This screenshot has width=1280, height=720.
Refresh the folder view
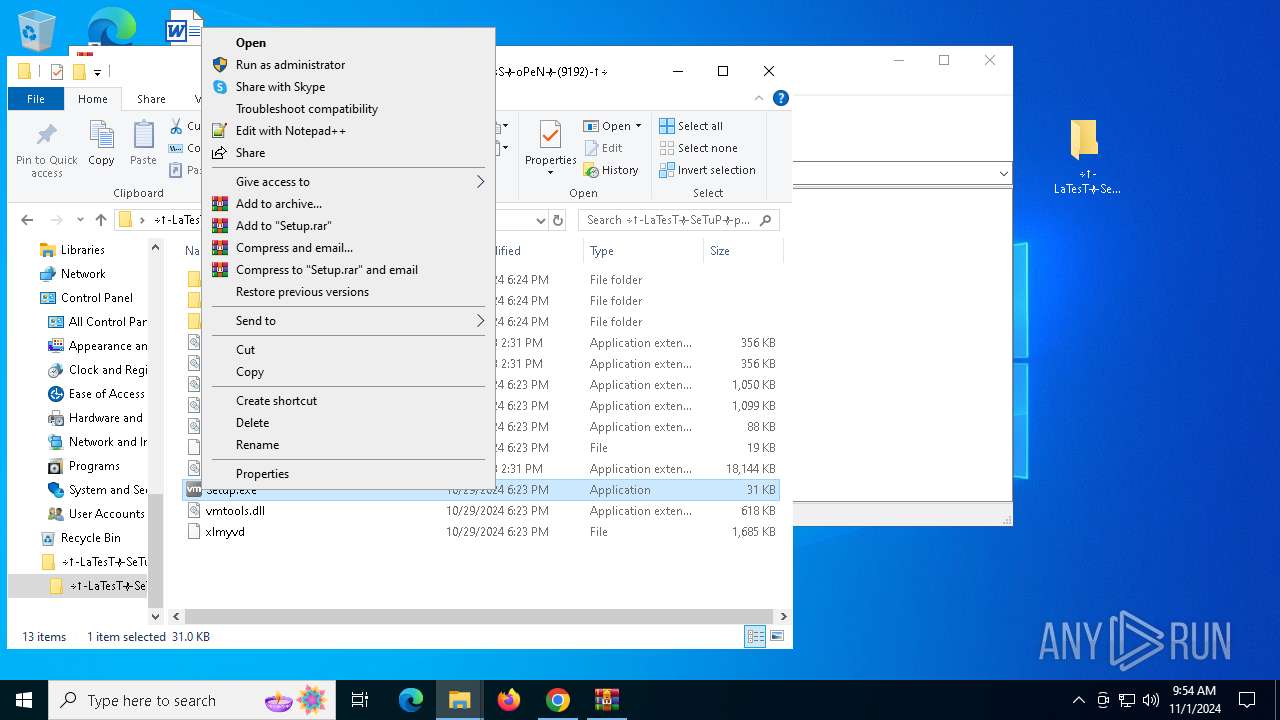[x=558, y=220]
